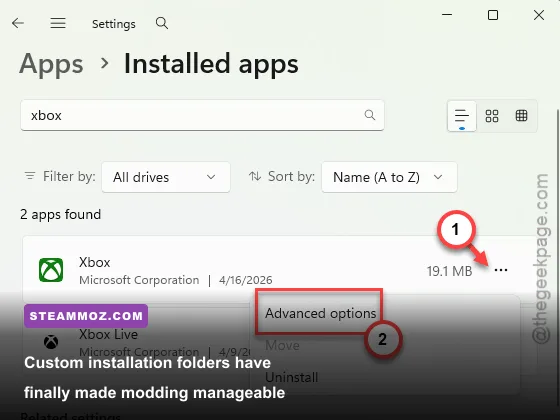Viewport: 560px width, 420px height.
Task: Click the Xbox Live app name
Action: (x=108, y=335)
